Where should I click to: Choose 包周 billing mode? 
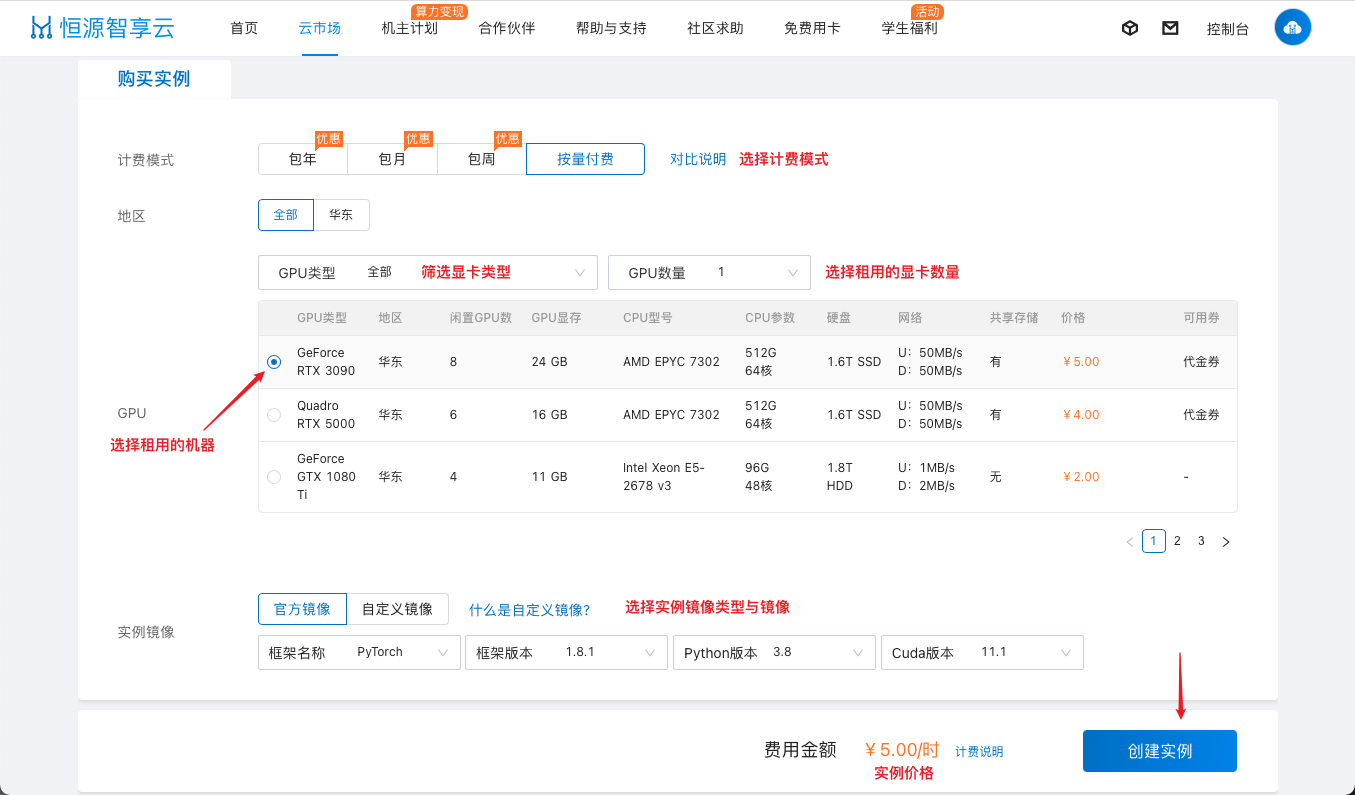(x=482, y=159)
